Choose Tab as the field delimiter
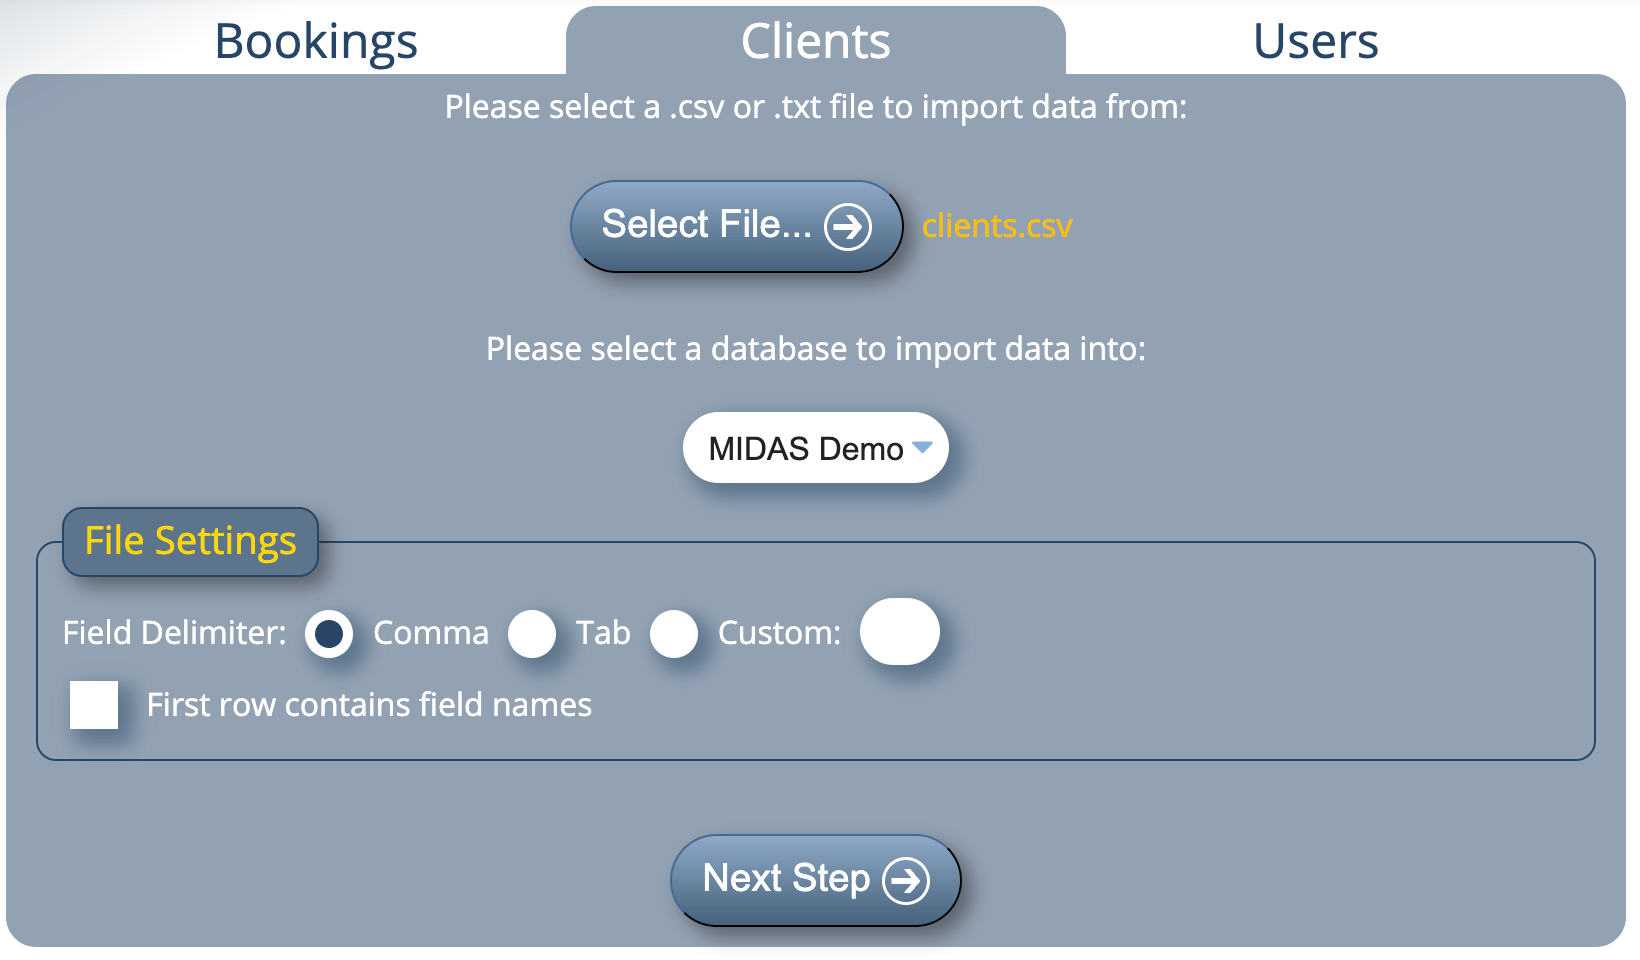1640x960 pixels. 533,633
